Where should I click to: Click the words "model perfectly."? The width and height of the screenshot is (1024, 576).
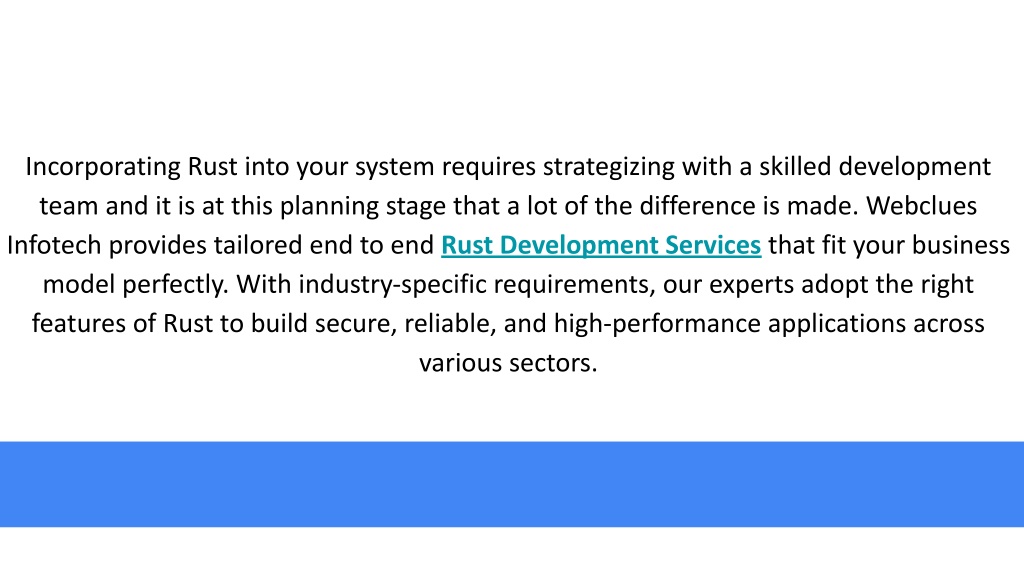[x=136, y=285]
